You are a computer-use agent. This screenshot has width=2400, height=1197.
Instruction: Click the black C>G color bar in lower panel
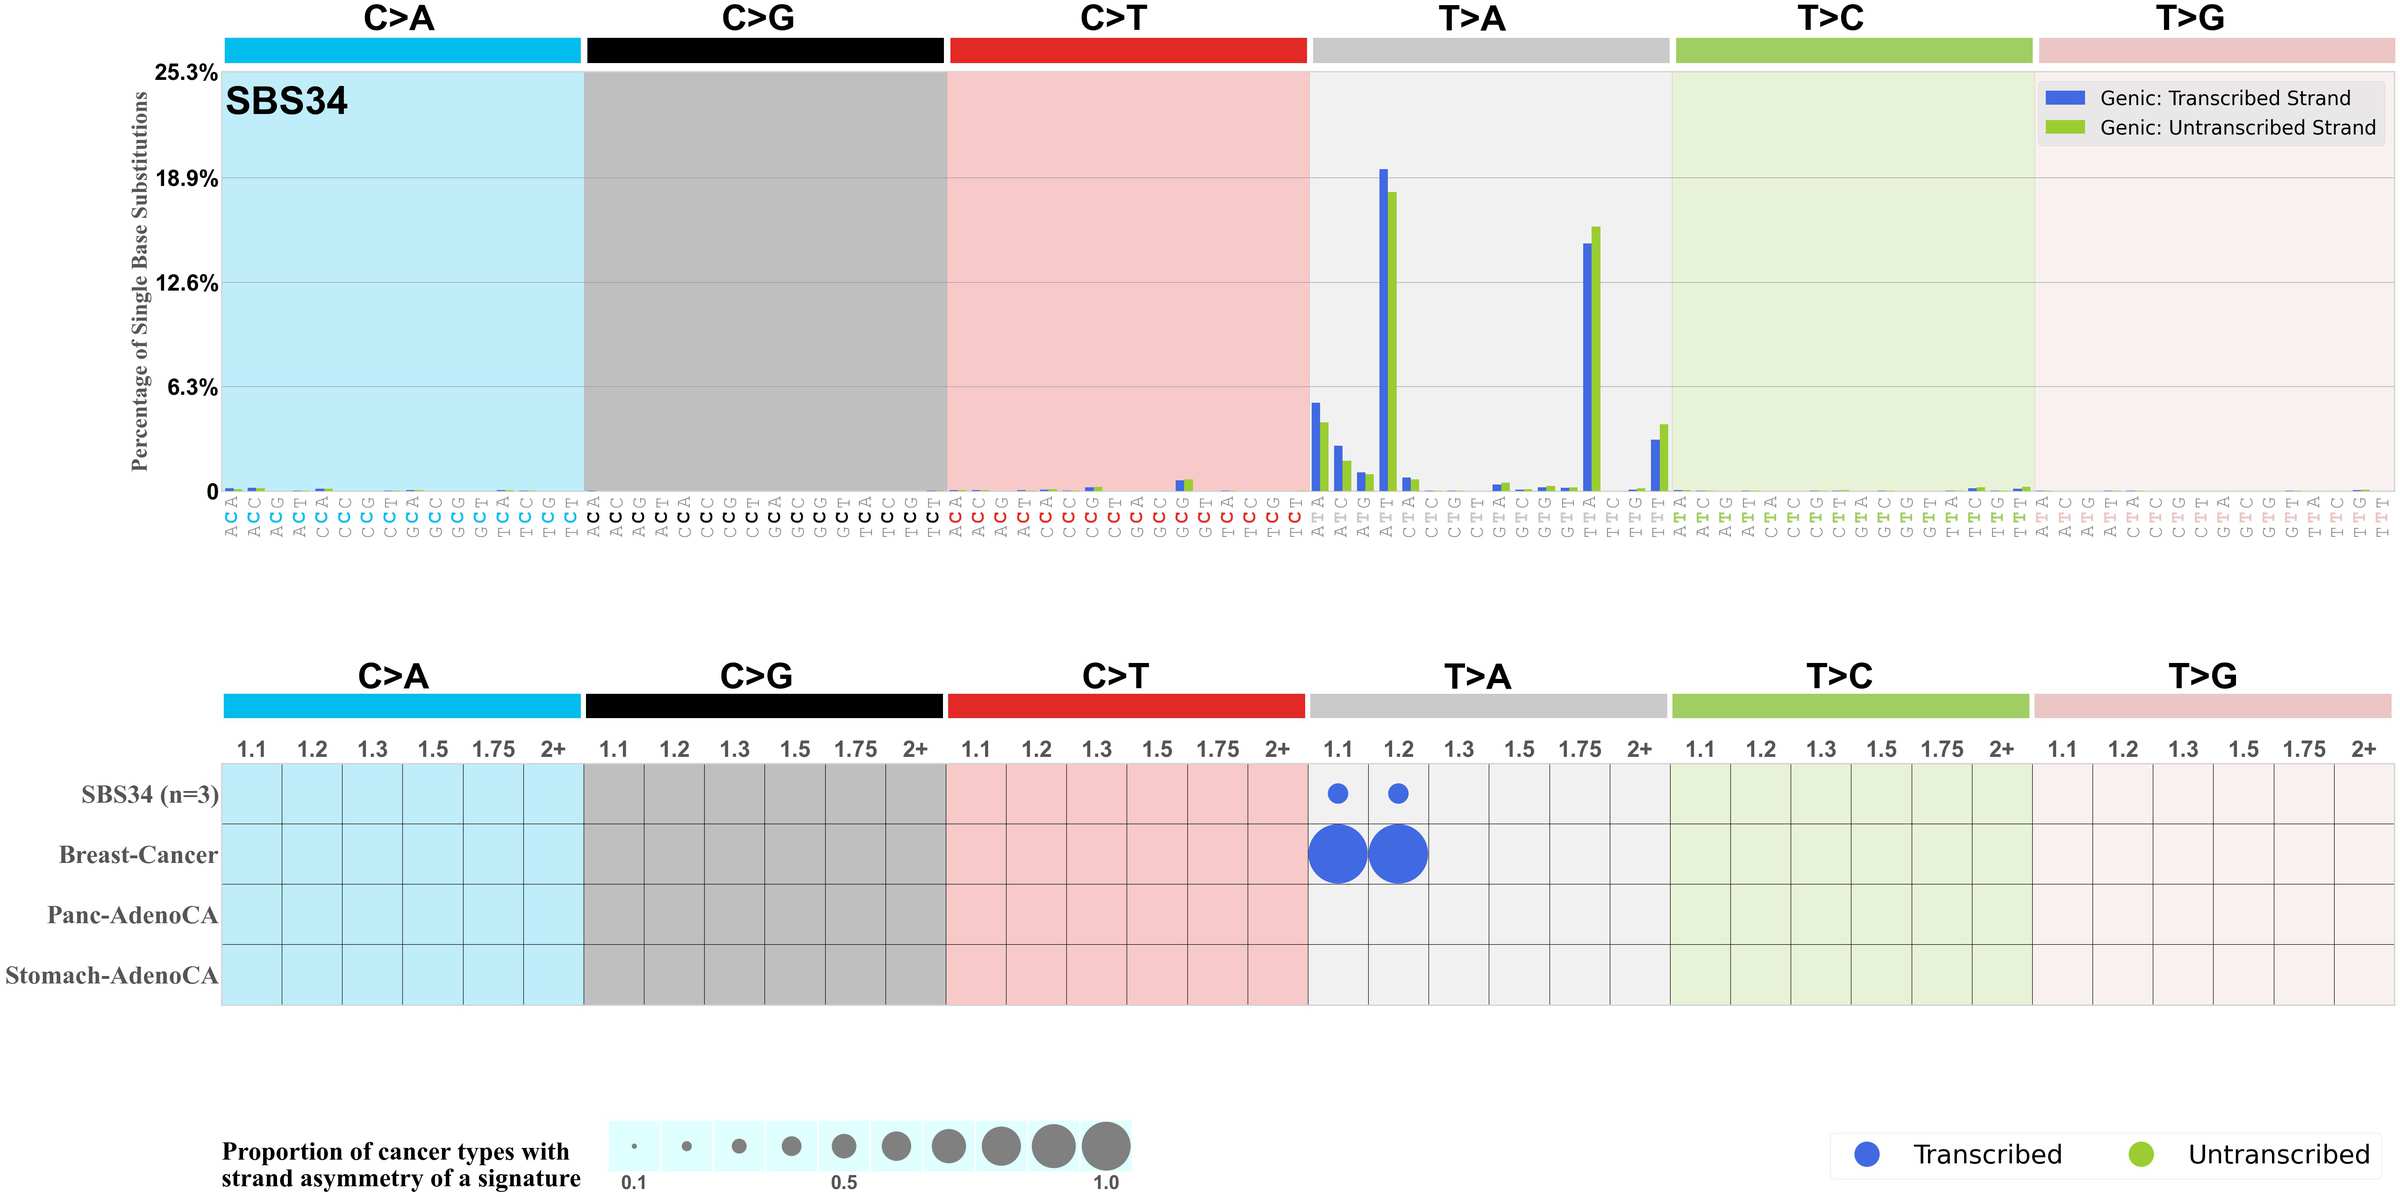pos(764,706)
